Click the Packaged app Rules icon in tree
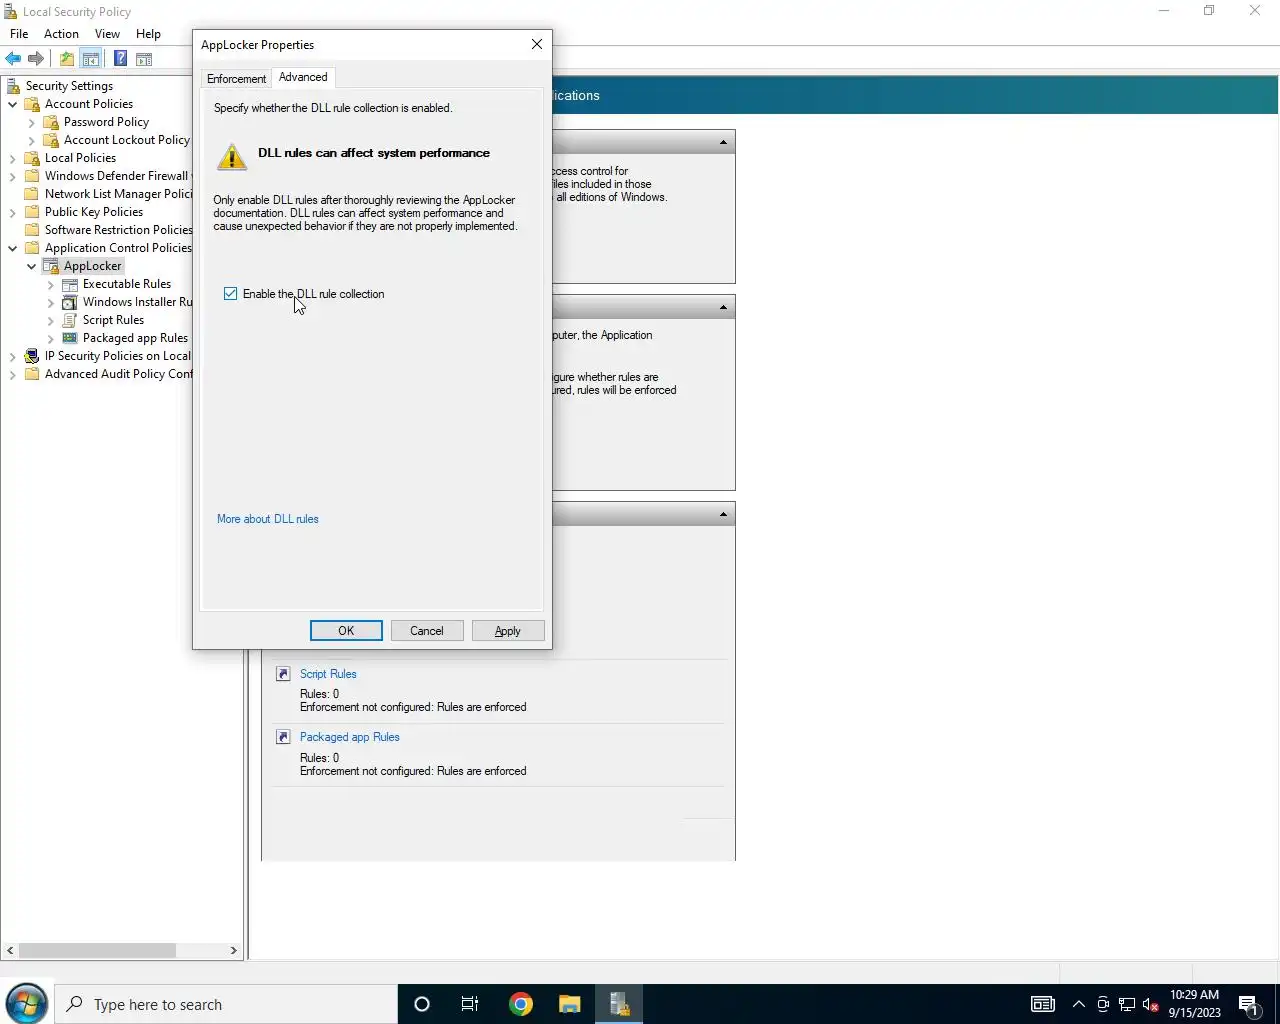This screenshot has height=1024, width=1280. tap(70, 338)
